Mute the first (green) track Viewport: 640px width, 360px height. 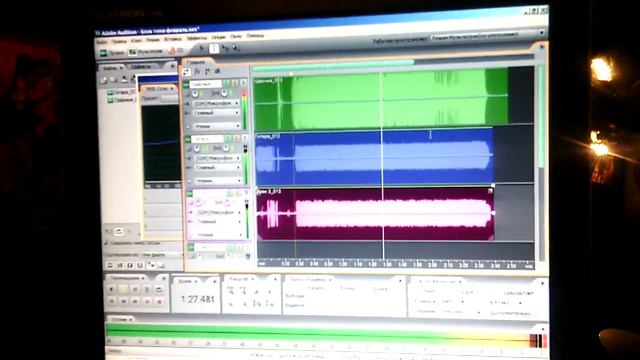227,83
